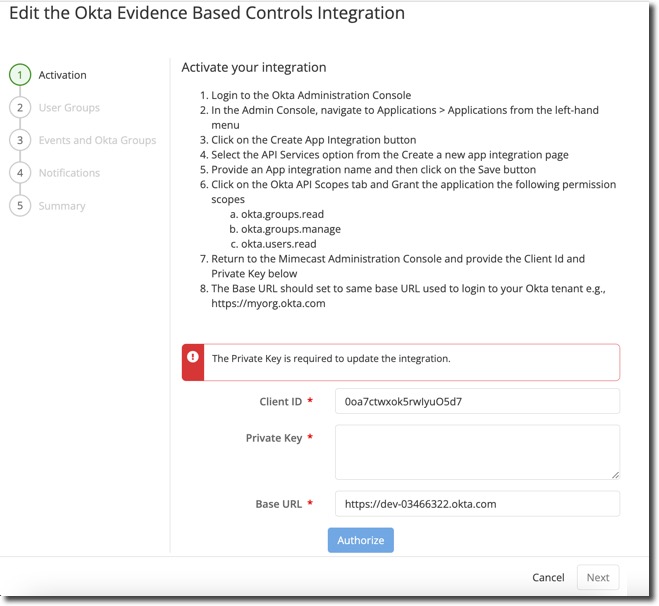Open the Events and Okta Groups step label
The width and height of the screenshot is (659, 606).
(97, 141)
